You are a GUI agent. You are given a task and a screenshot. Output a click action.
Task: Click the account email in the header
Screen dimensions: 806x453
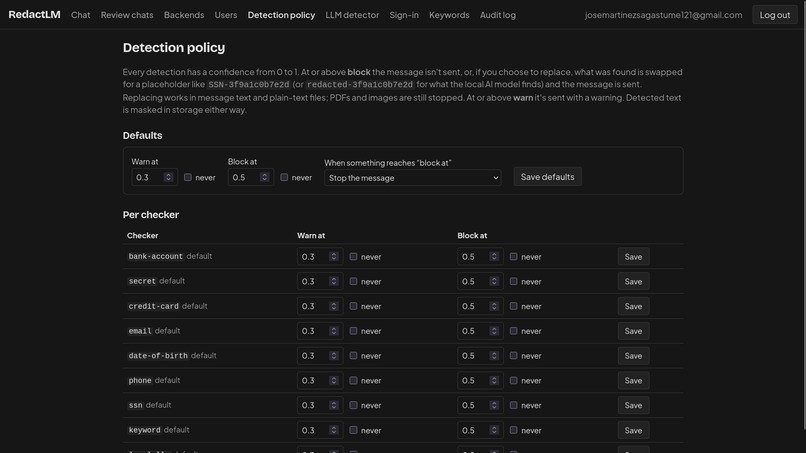[x=663, y=15]
